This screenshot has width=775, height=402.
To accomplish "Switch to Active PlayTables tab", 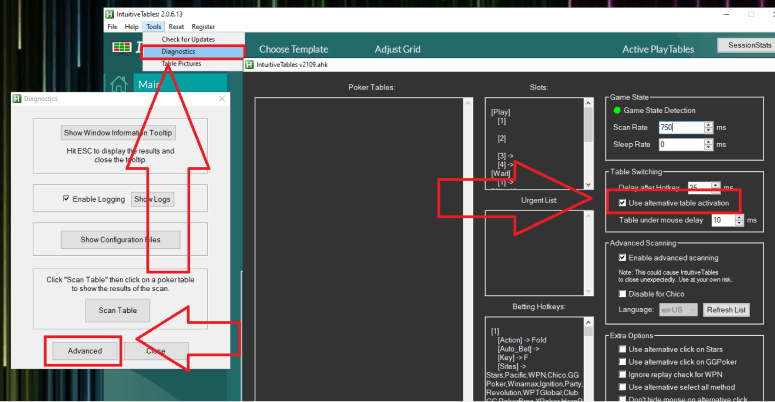I will [x=658, y=49].
